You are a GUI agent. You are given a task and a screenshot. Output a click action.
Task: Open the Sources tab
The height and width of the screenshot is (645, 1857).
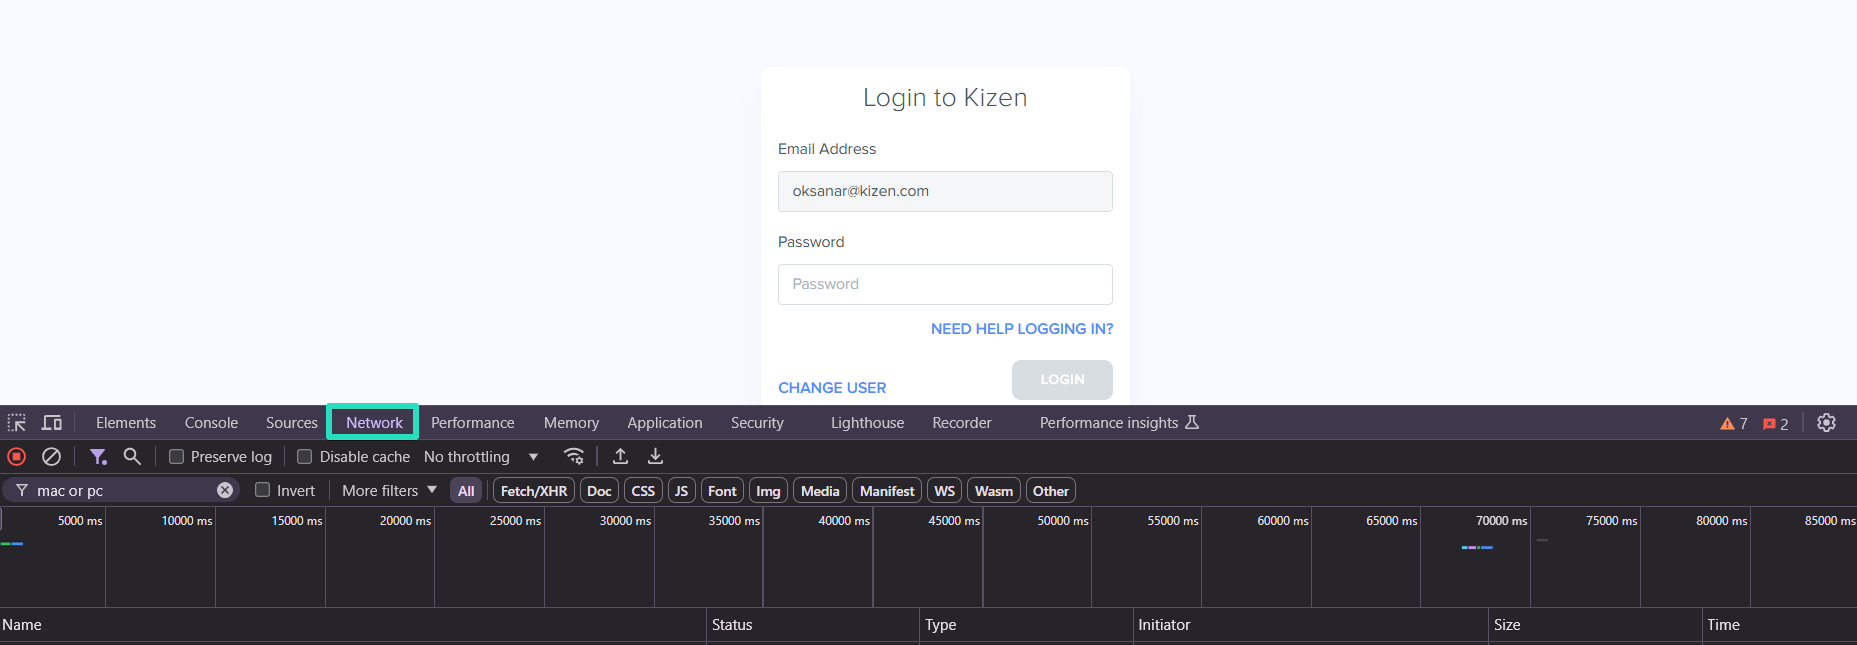point(292,423)
